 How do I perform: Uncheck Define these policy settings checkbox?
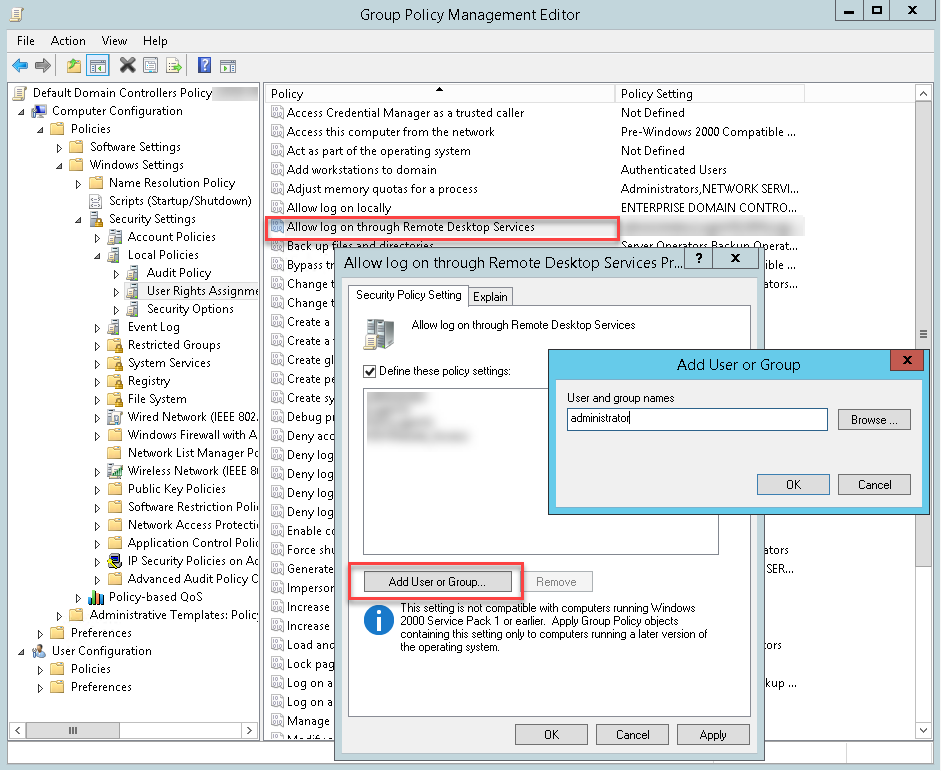[370, 371]
